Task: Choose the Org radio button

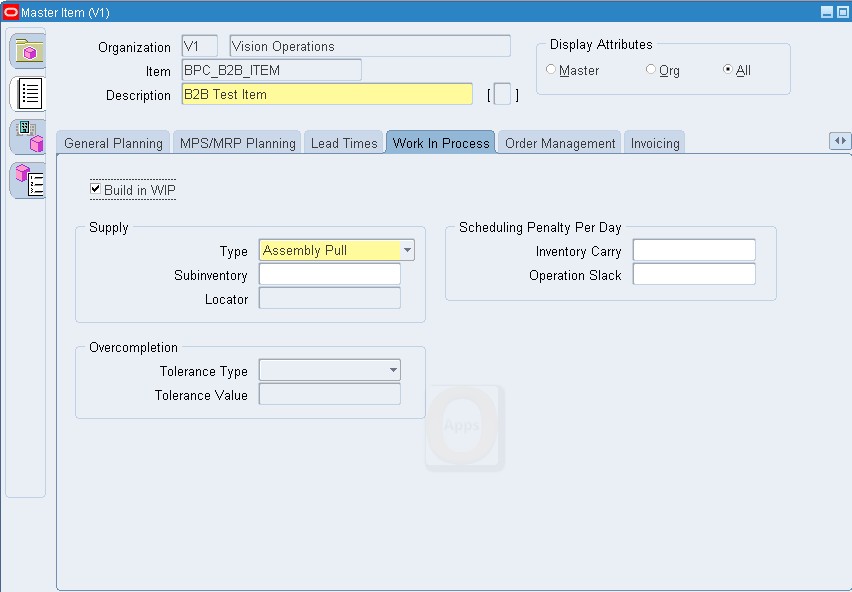Action: coord(649,70)
